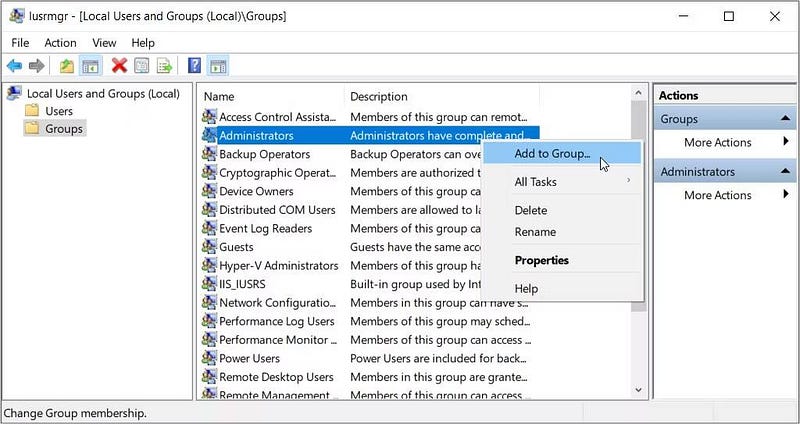Collapse the Groups section in Actions pane

[x=785, y=119]
